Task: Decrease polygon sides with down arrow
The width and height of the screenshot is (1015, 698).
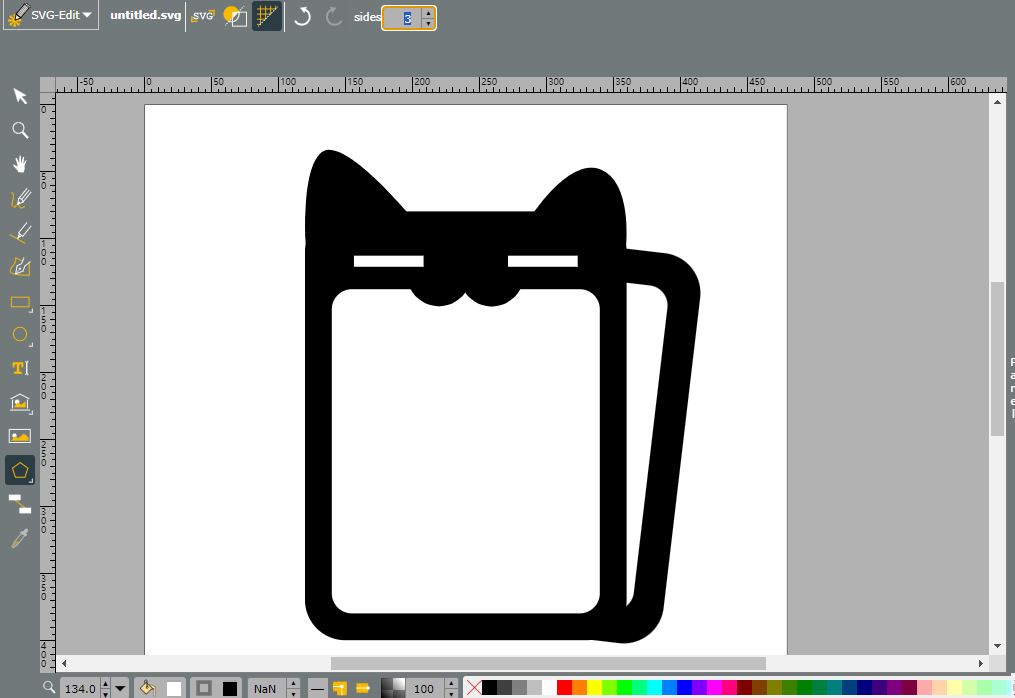Action: [428, 23]
